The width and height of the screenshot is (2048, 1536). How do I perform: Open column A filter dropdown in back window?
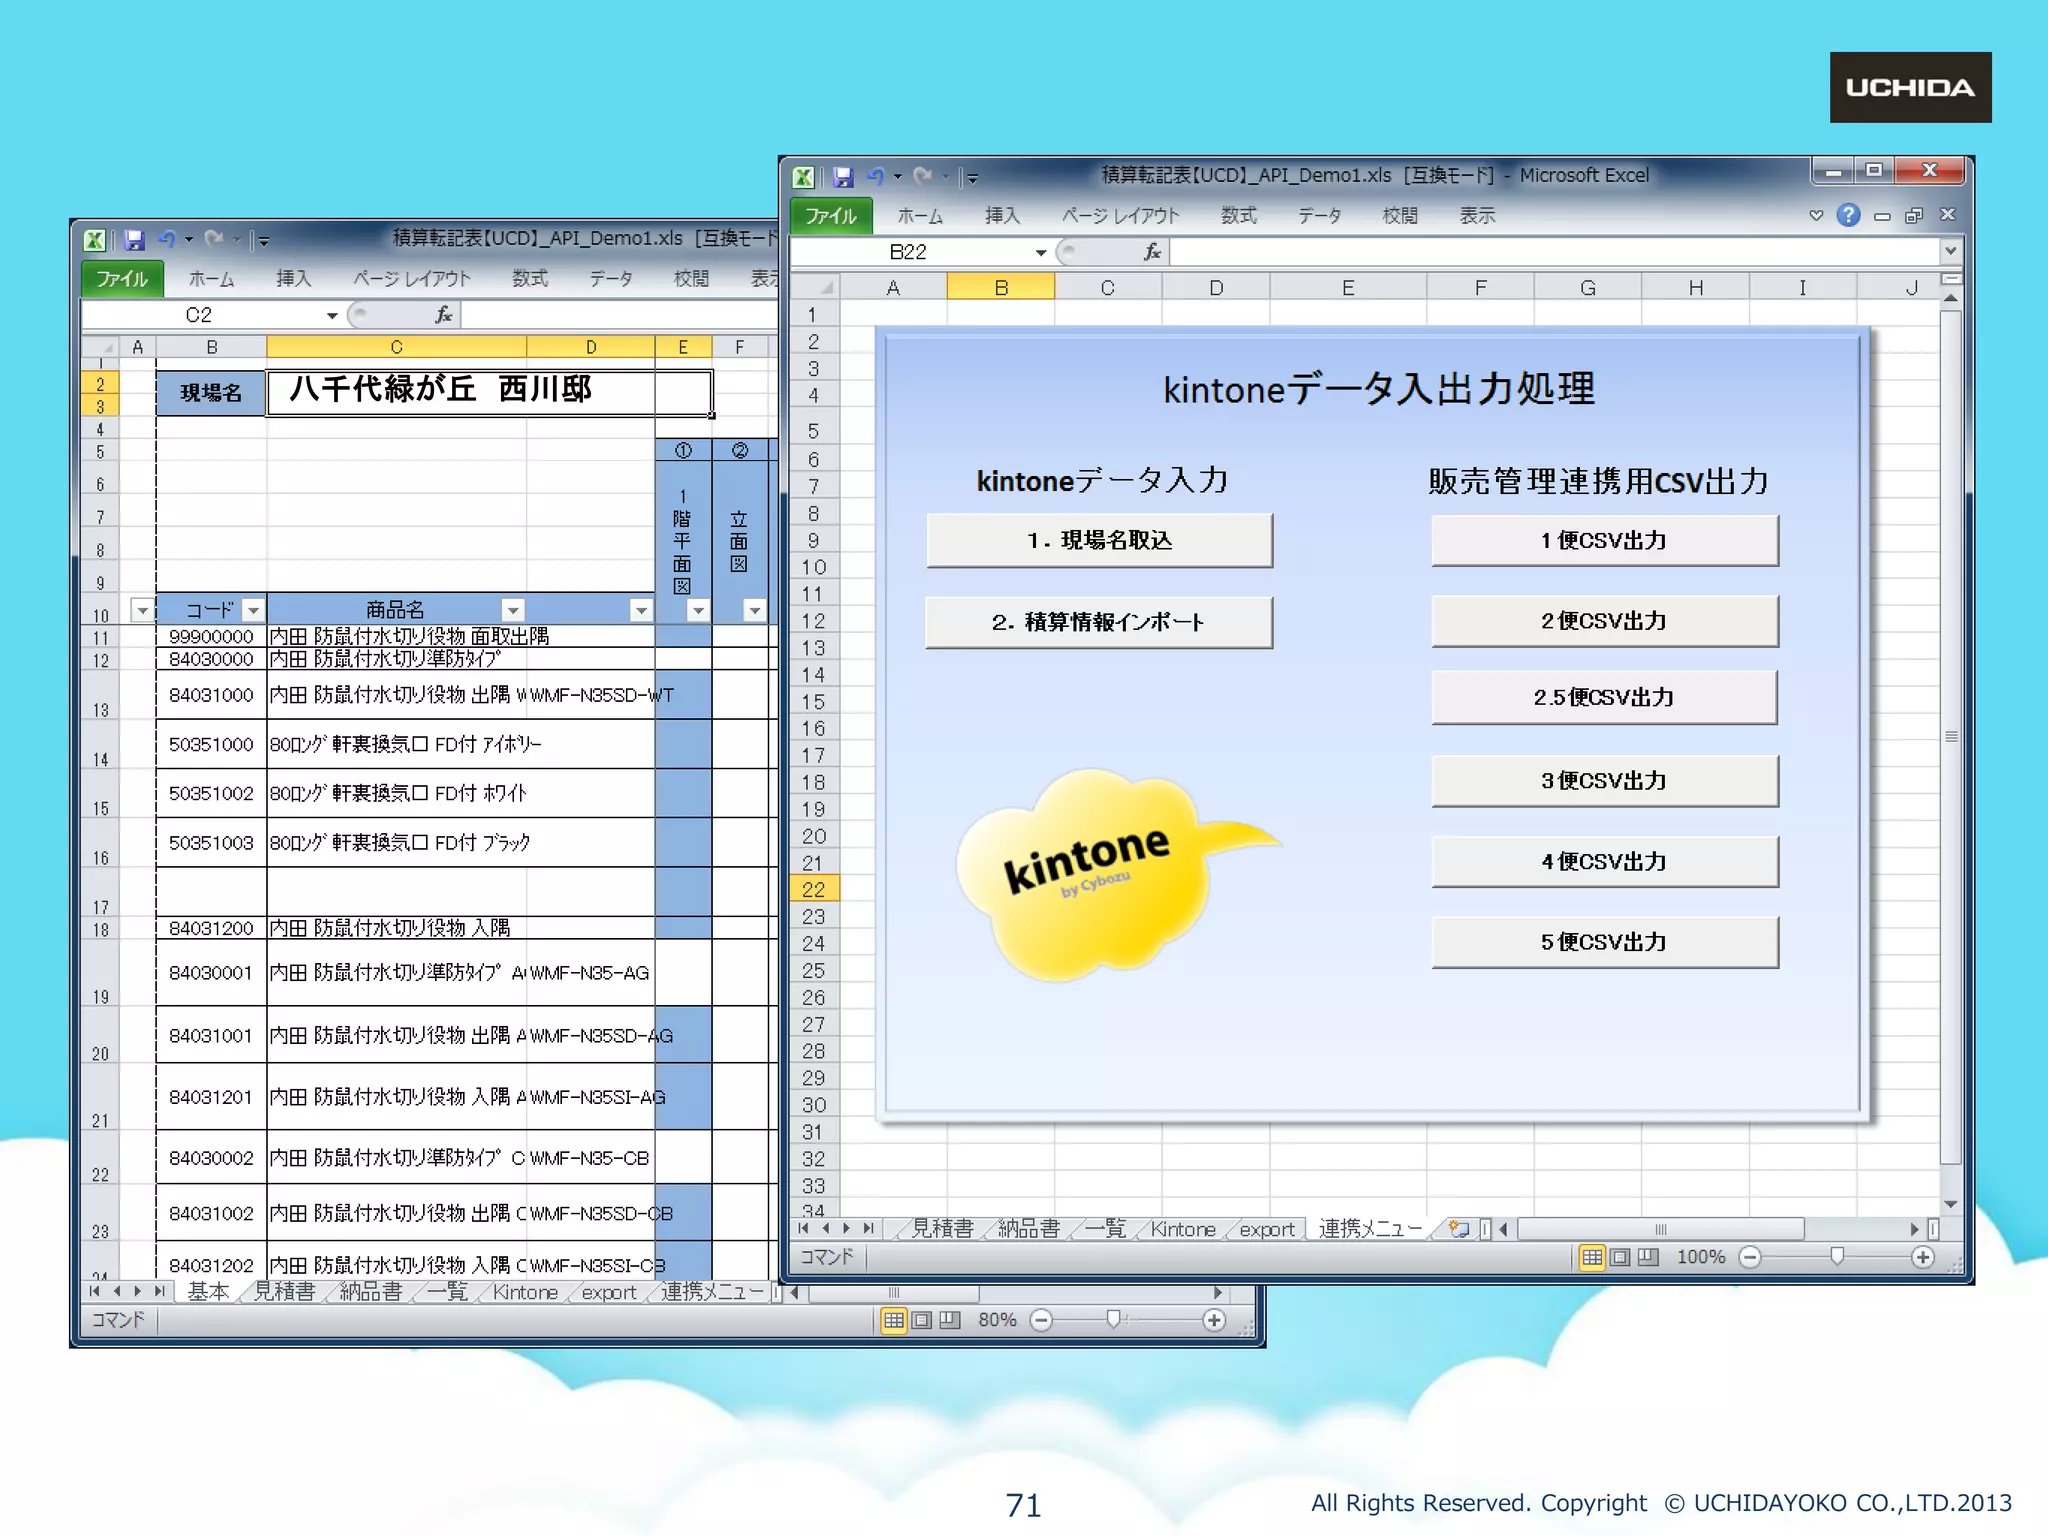[142, 610]
